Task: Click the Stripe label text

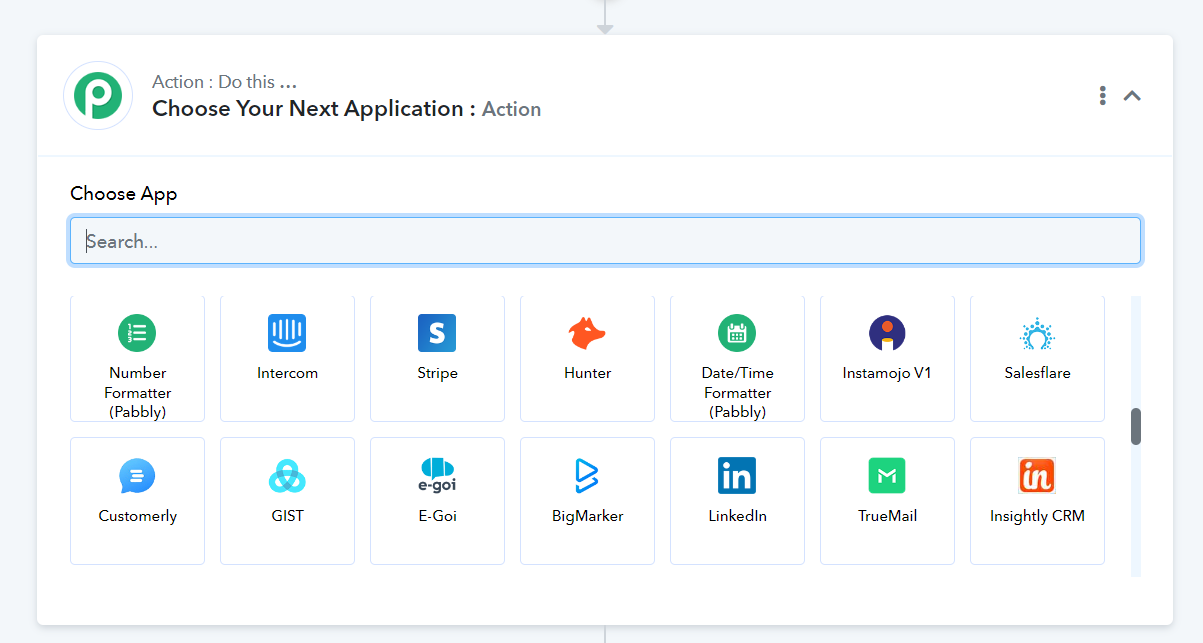Action: pos(437,373)
